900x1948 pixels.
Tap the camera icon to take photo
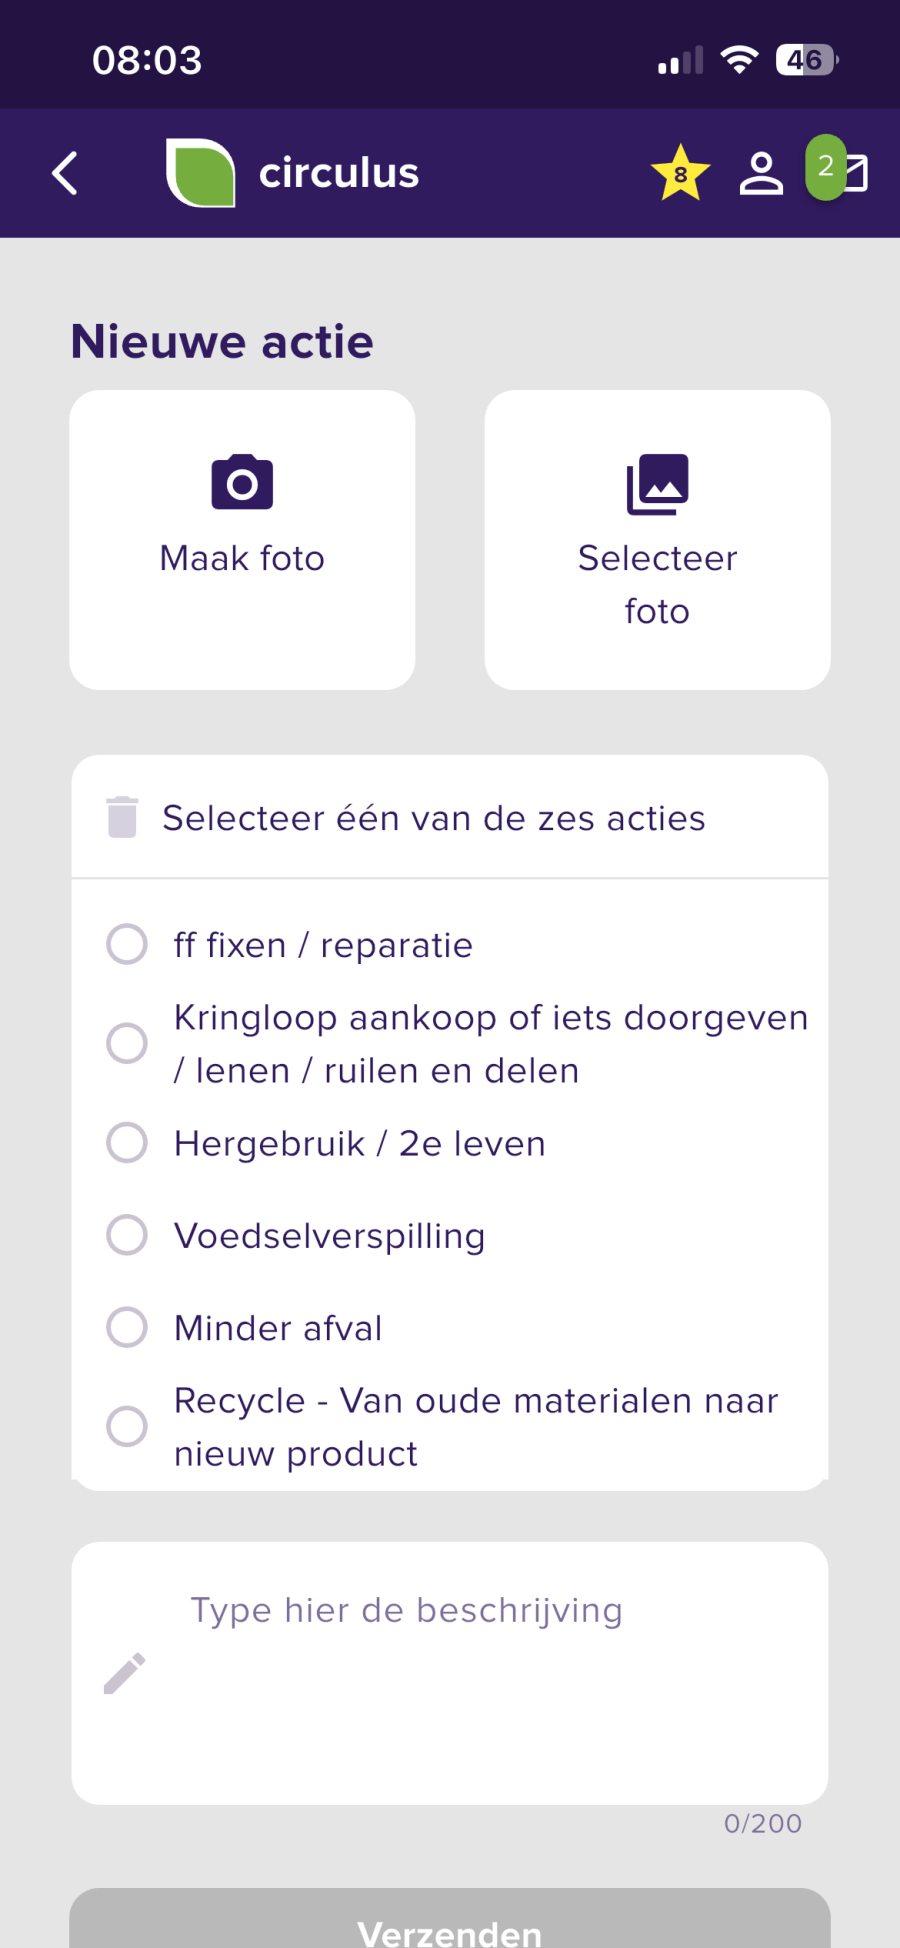coord(242,482)
